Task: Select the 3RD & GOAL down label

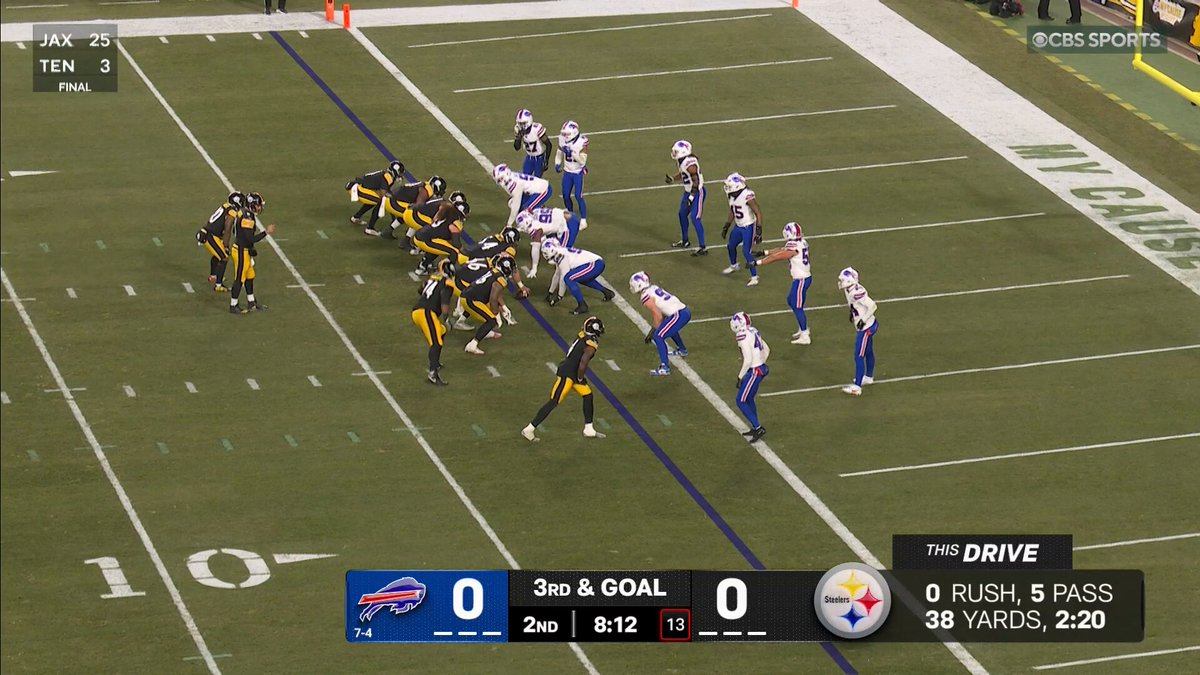Action: click(599, 588)
